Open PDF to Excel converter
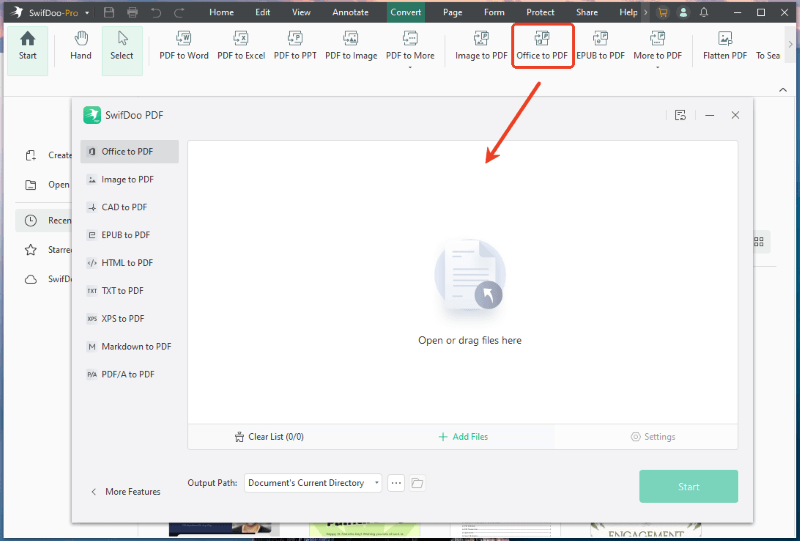The height and width of the screenshot is (541, 800). (241, 46)
